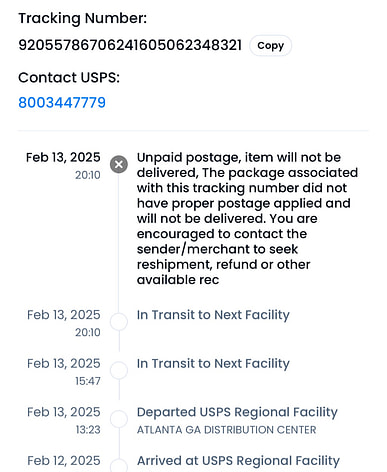Select In Transit to Next Facility at 15:47
This screenshot has width=387, height=472.
coord(213,364)
